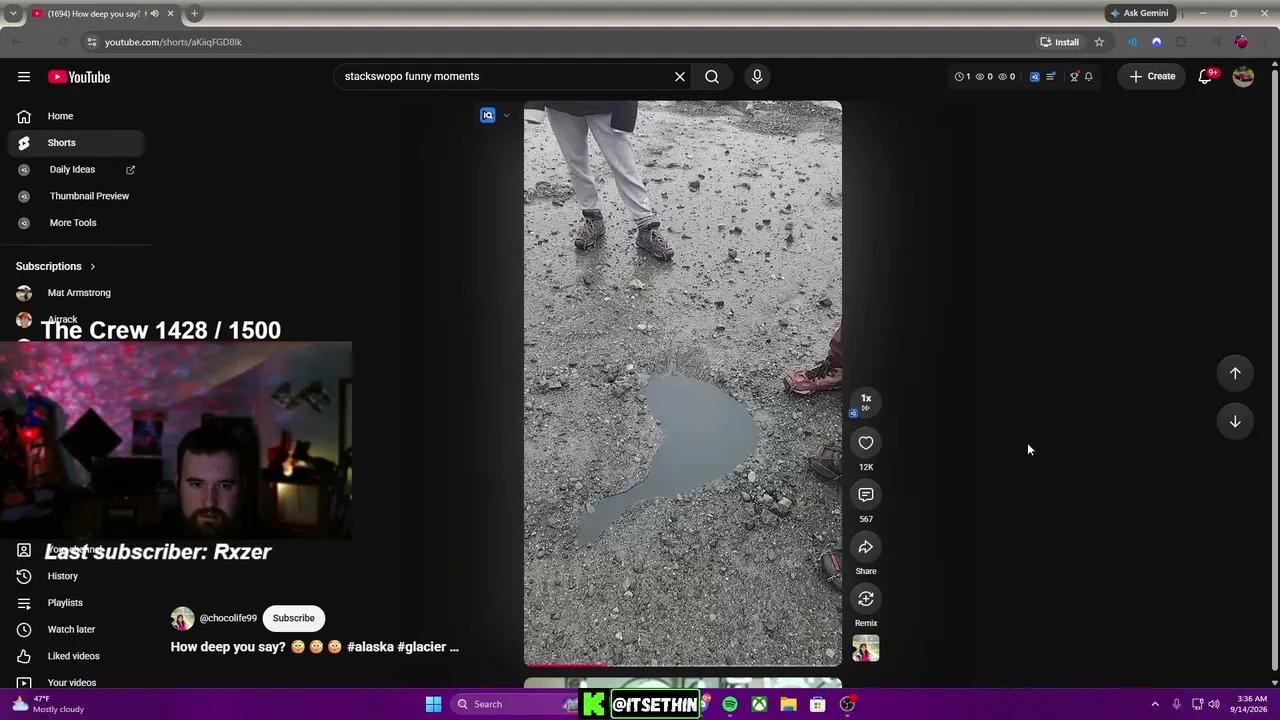1280x720 pixels.
Task: Click vidIQ clock stat showing 1
Action: pyautogui.click(x=962, y=76)
